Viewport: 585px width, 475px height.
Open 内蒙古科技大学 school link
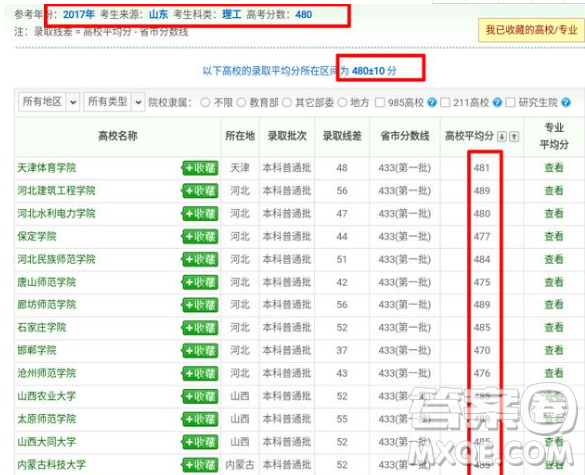51,465
